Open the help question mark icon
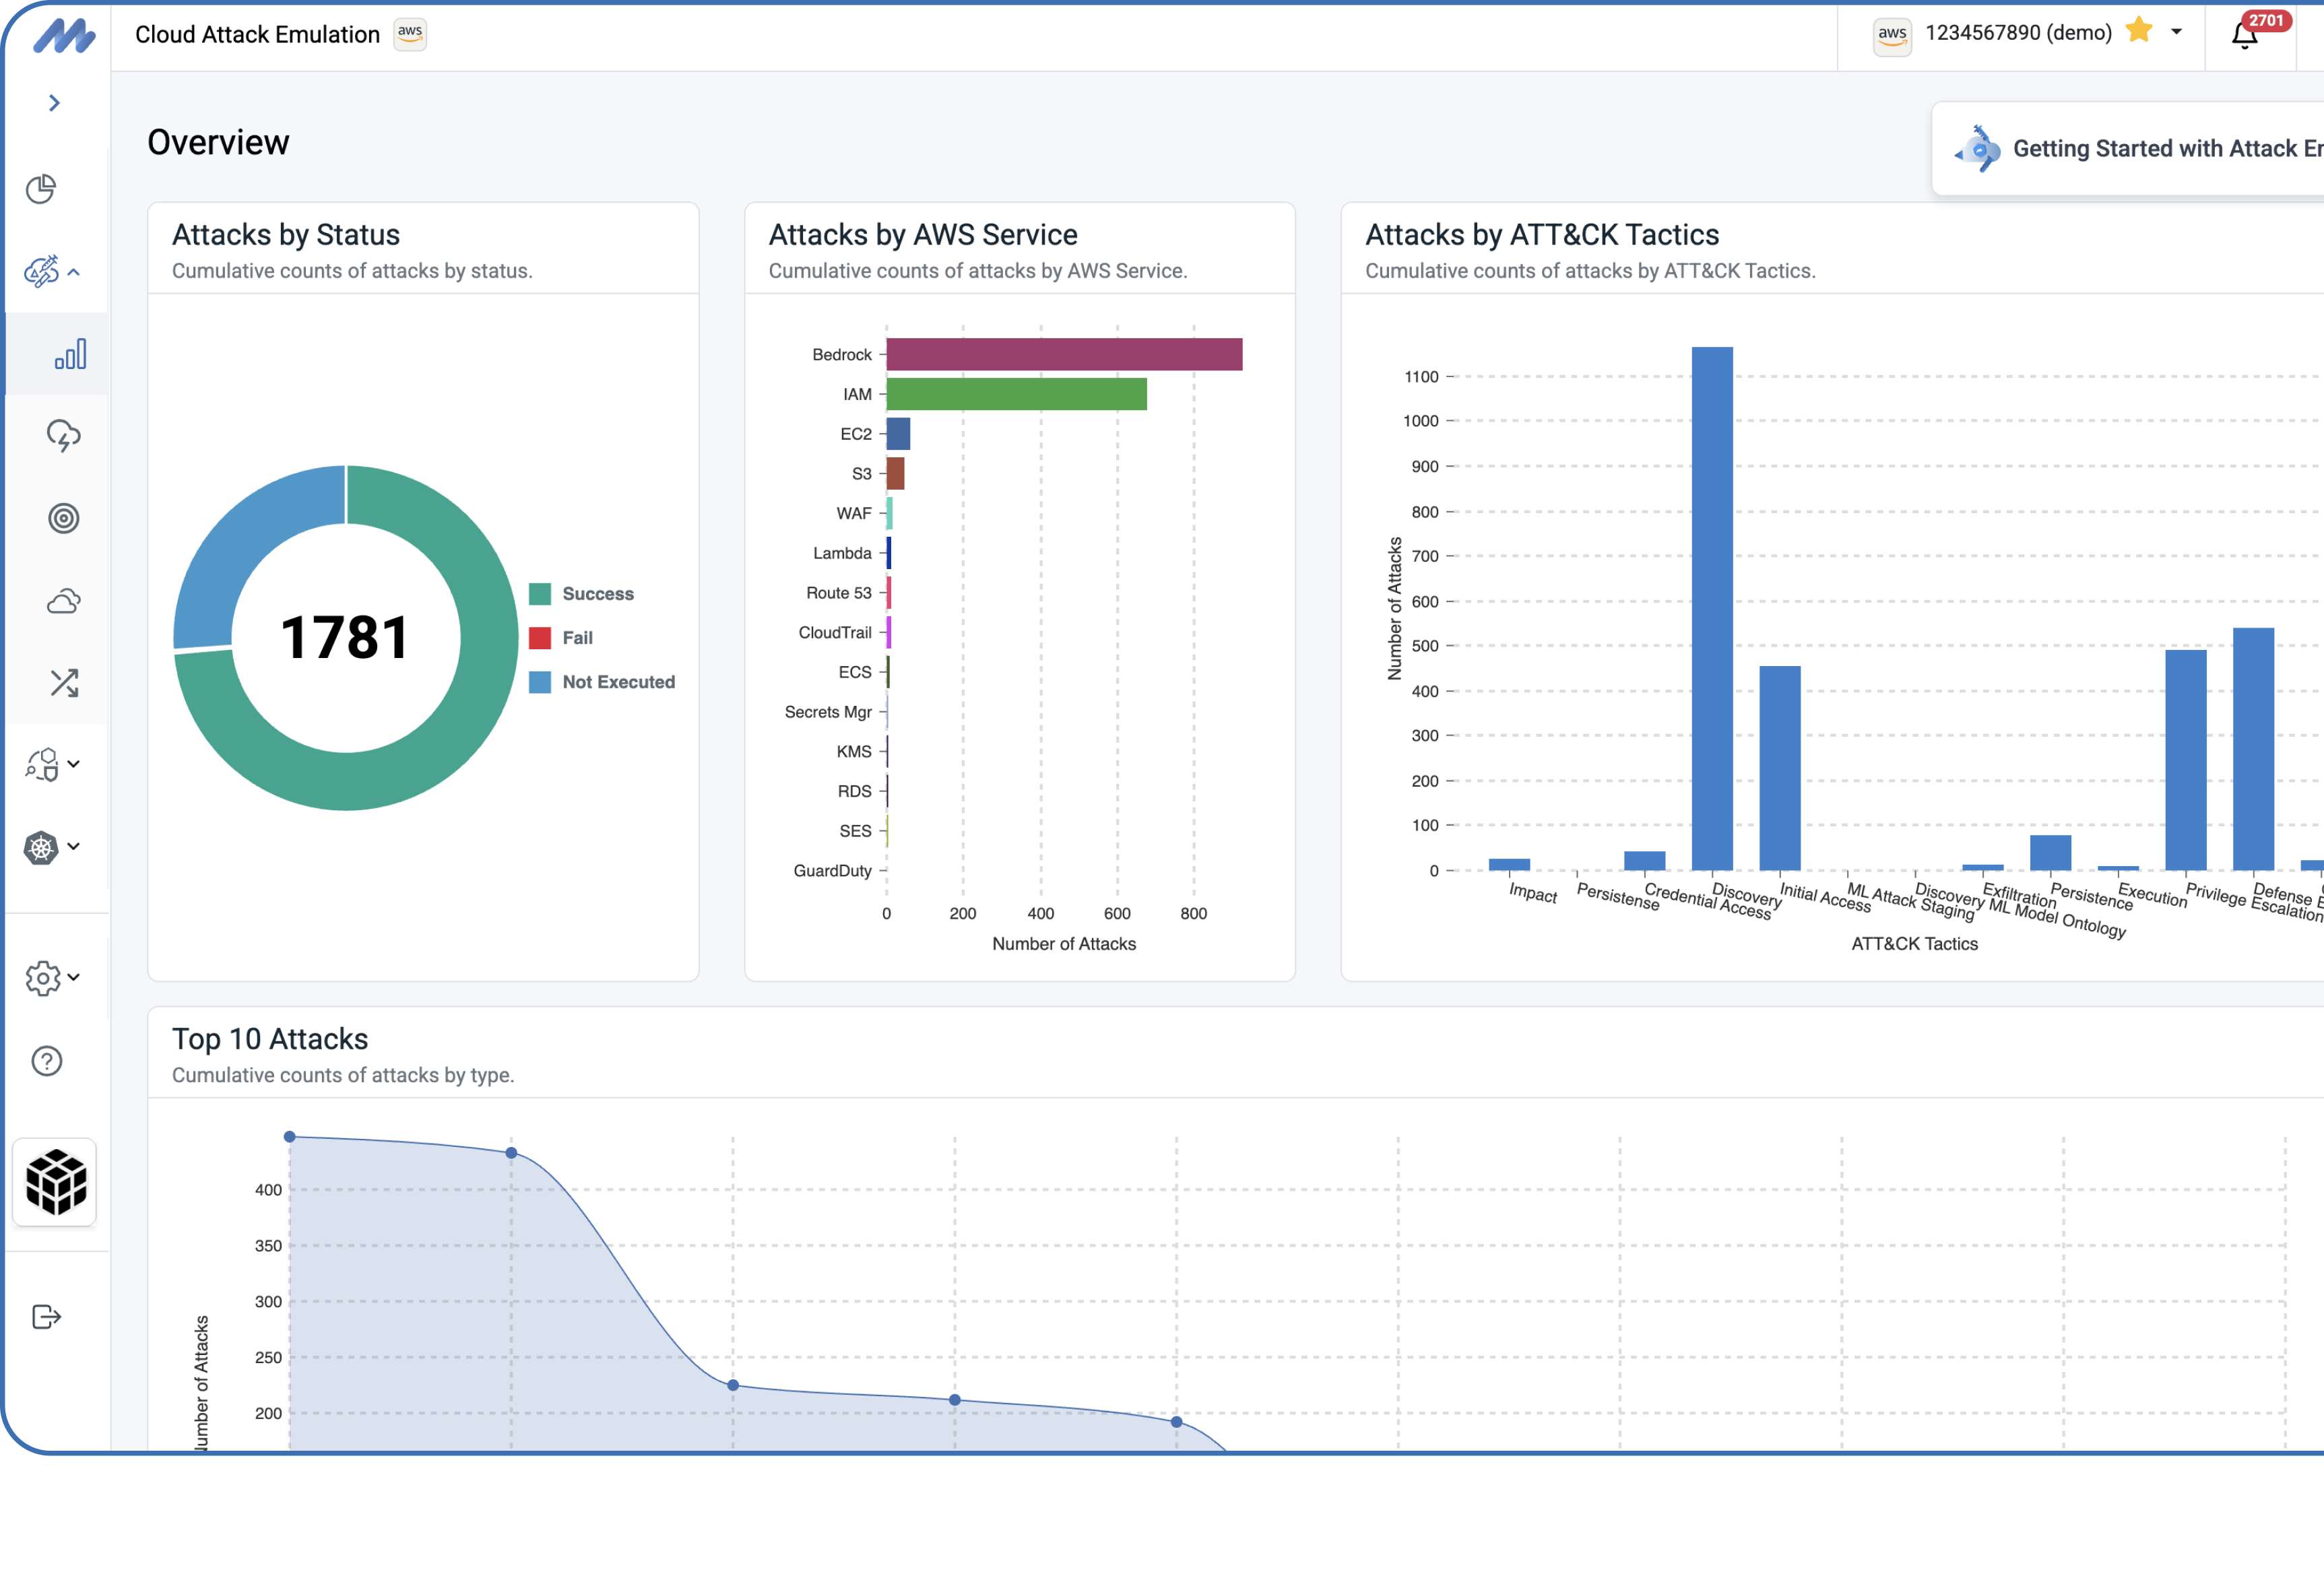 47,1061
